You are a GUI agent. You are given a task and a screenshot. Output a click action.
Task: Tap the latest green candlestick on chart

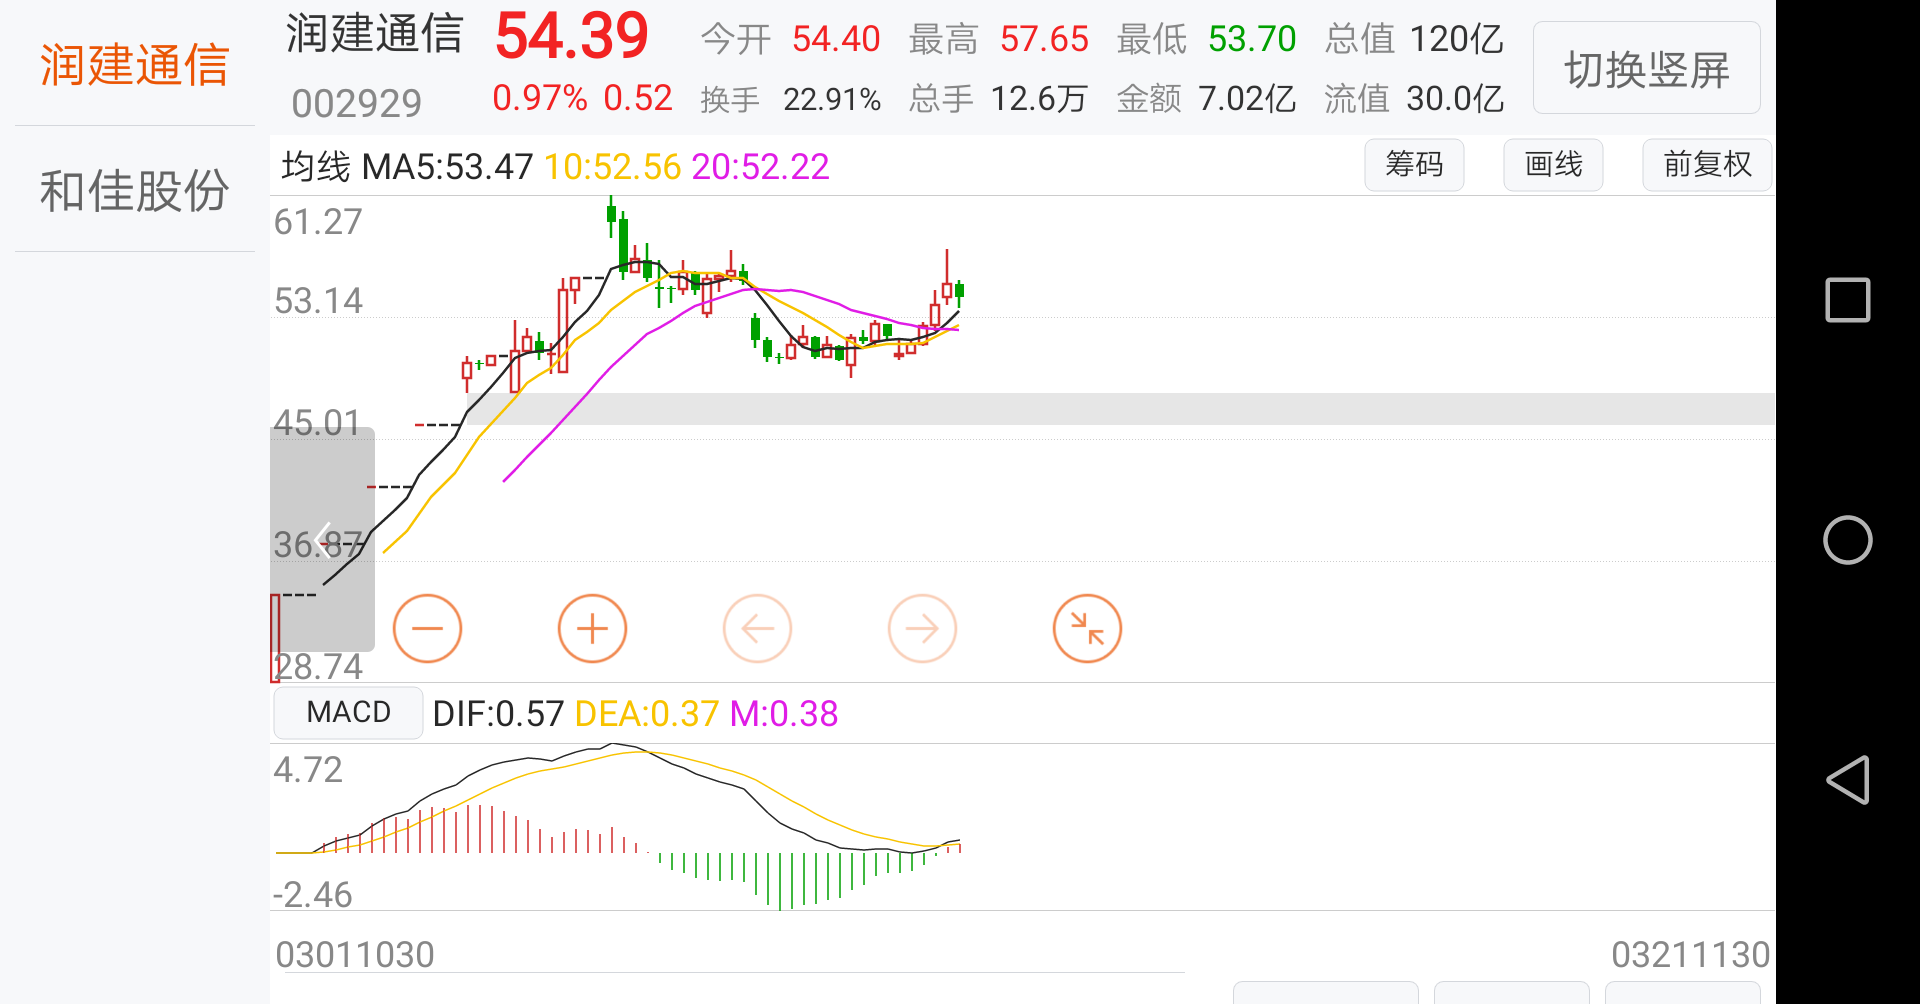click(x=959, y=291)
